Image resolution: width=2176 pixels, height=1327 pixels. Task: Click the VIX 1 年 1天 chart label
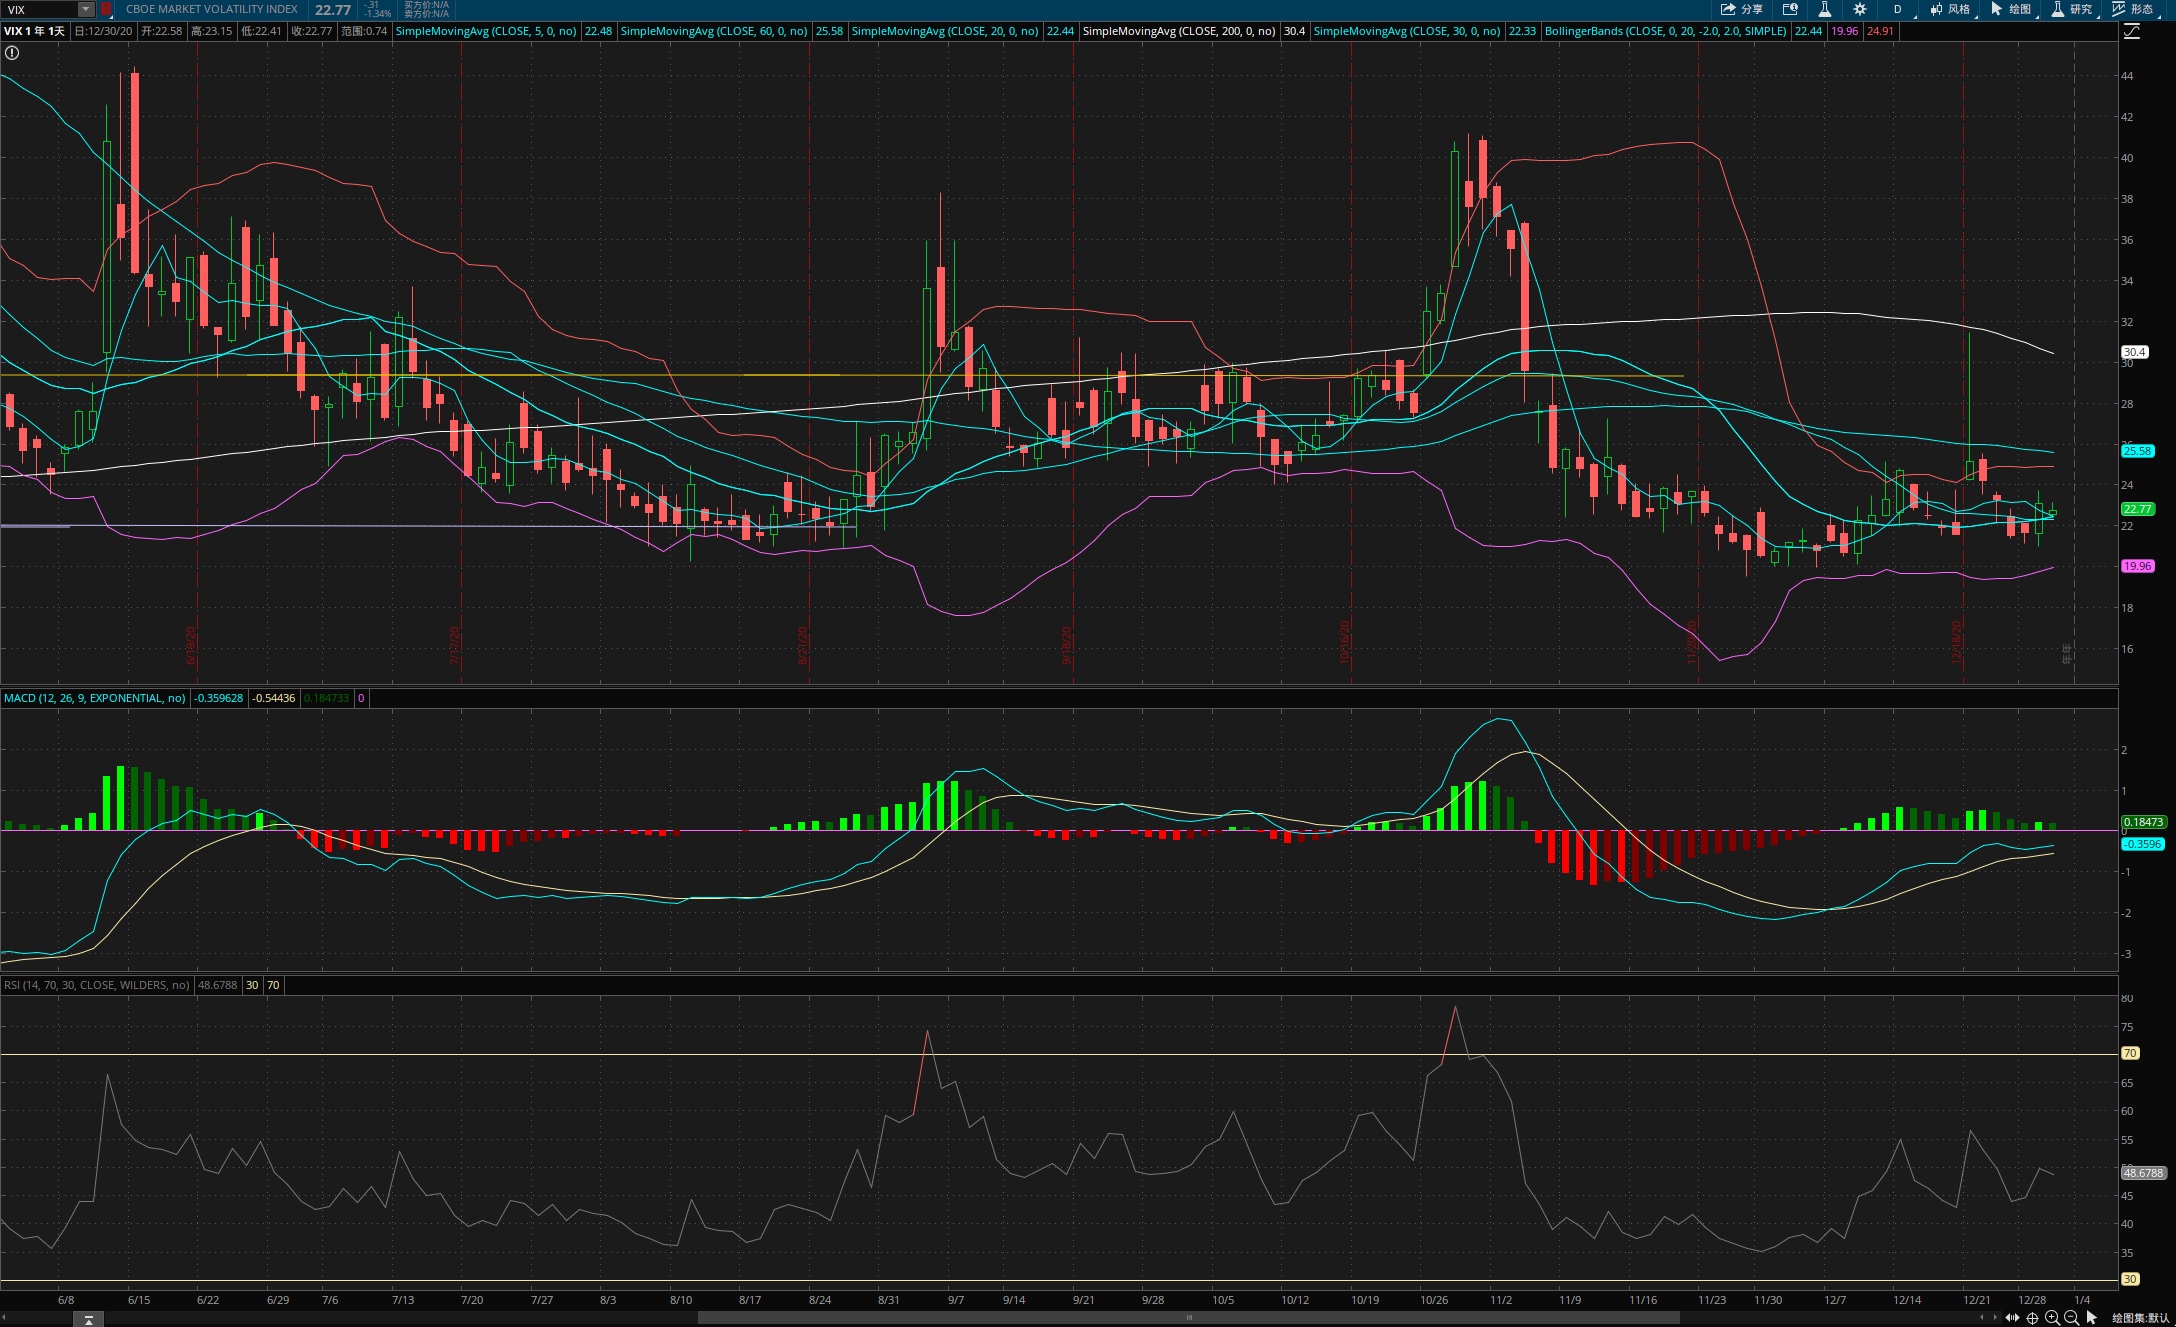click(x=34, y=31)
